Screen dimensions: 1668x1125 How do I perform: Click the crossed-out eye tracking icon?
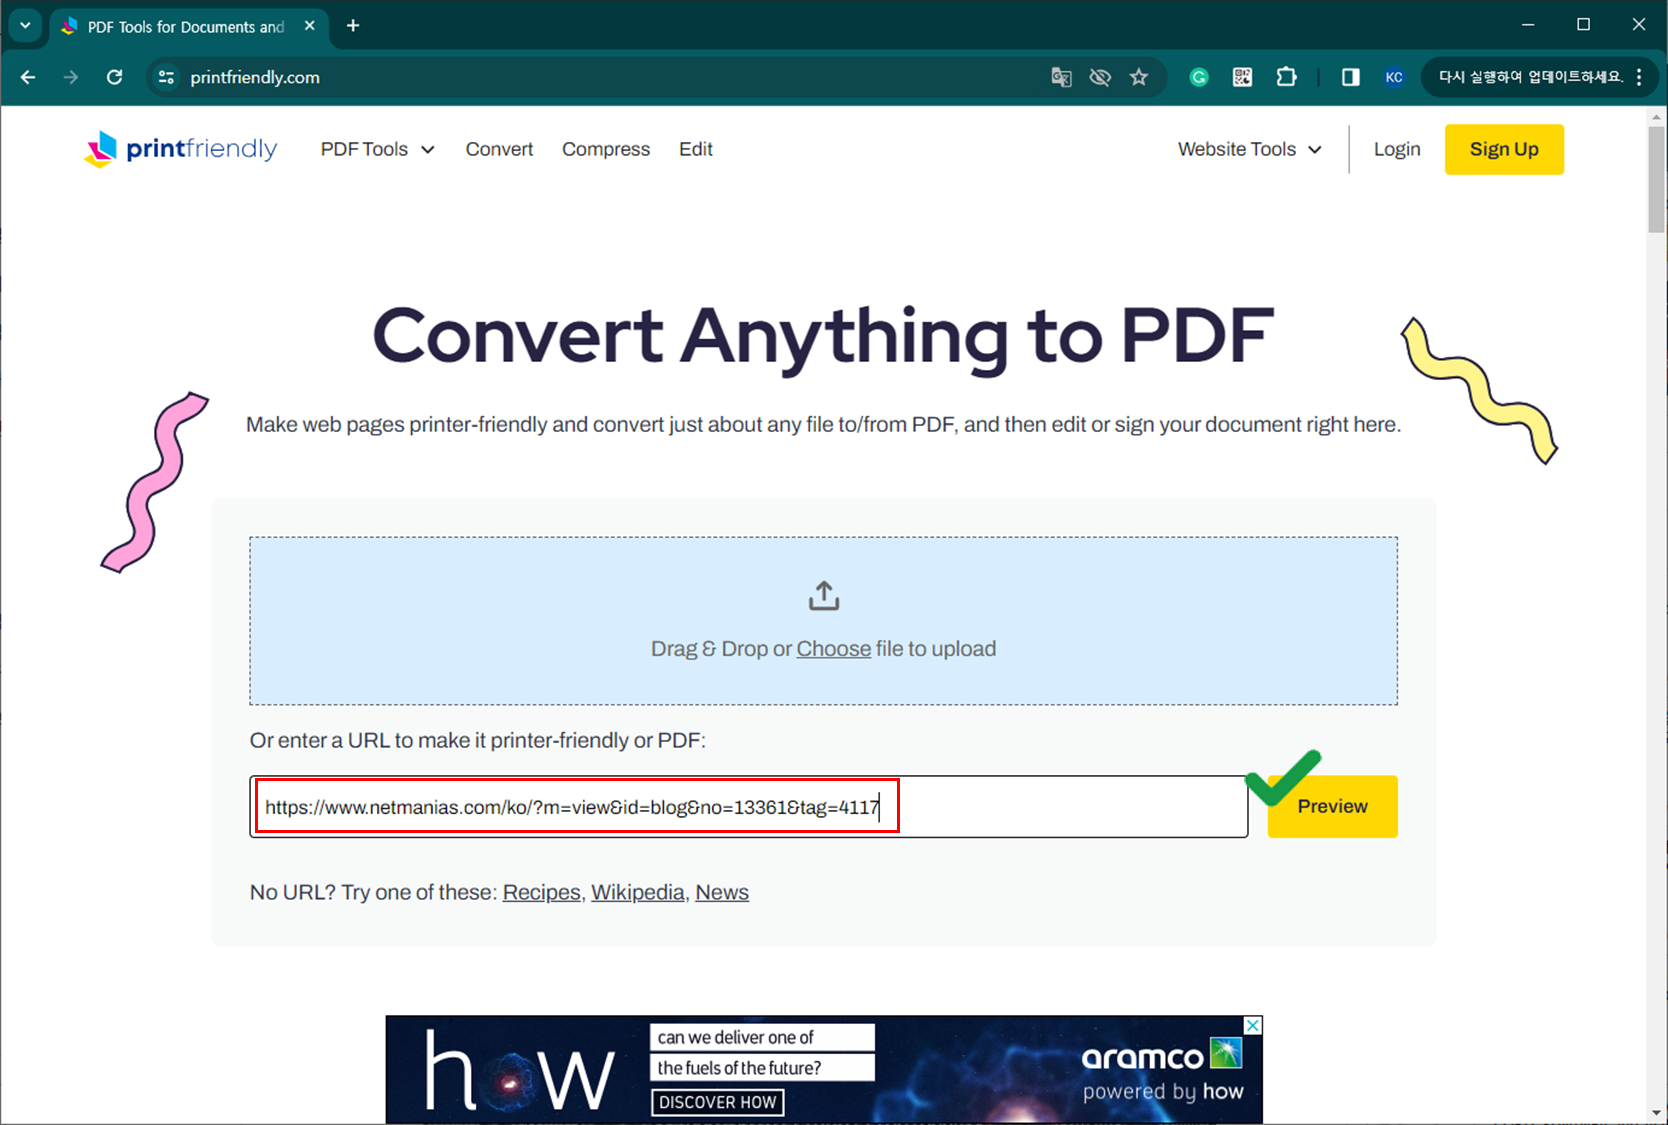click(x=1100, y=77)
